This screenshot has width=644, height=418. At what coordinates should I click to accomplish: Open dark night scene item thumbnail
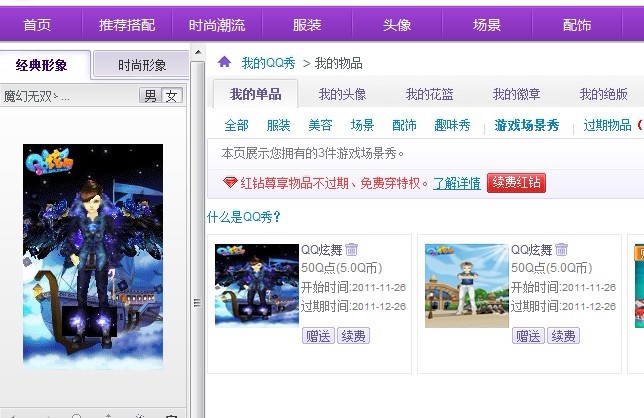click(257, 286)
